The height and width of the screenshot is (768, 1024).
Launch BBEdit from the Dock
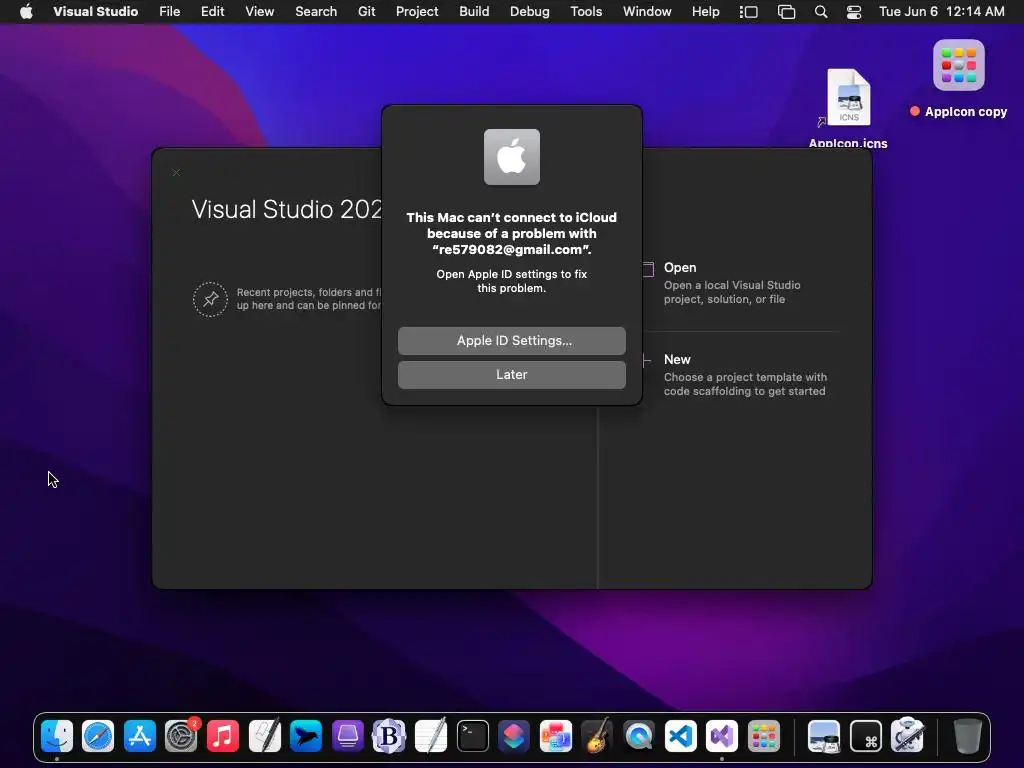(389, 736)
